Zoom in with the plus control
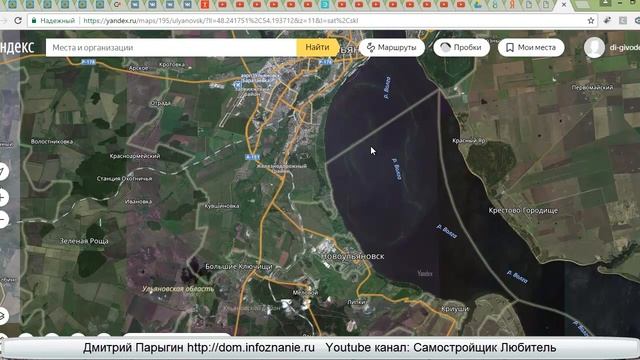Image resolution: width=640 pixels, height=360 pixels. point(3,198)
